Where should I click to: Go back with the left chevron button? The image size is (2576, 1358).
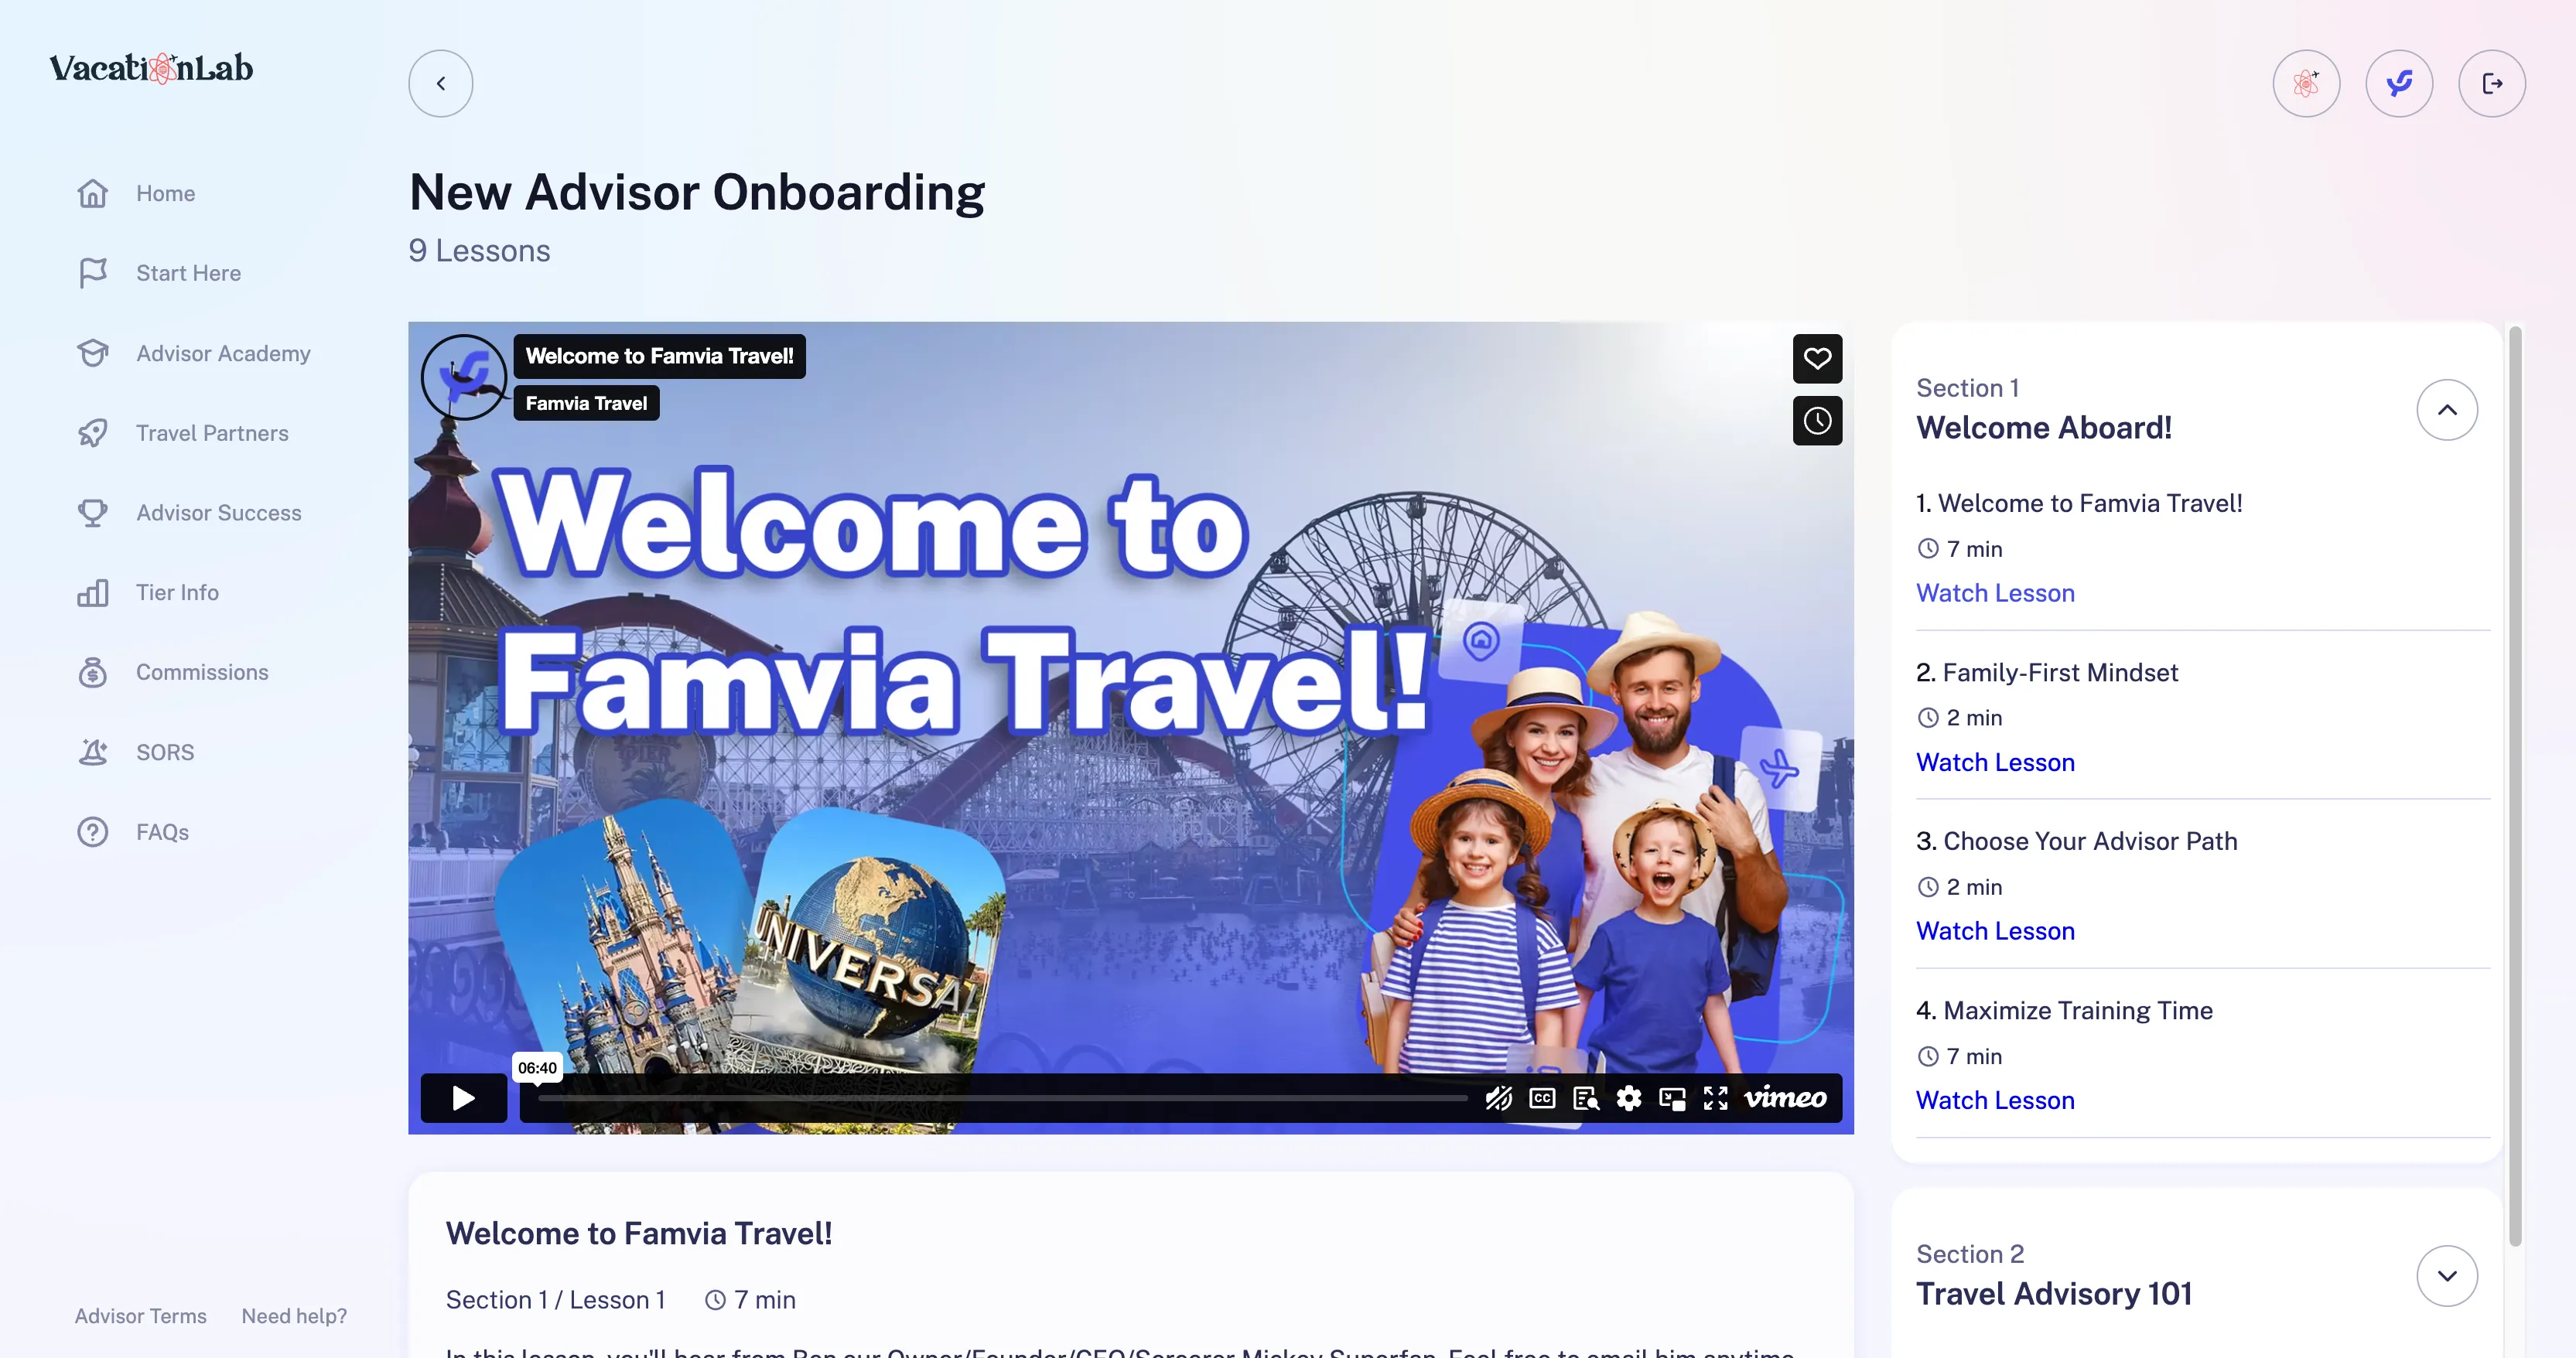pos(441,84)
